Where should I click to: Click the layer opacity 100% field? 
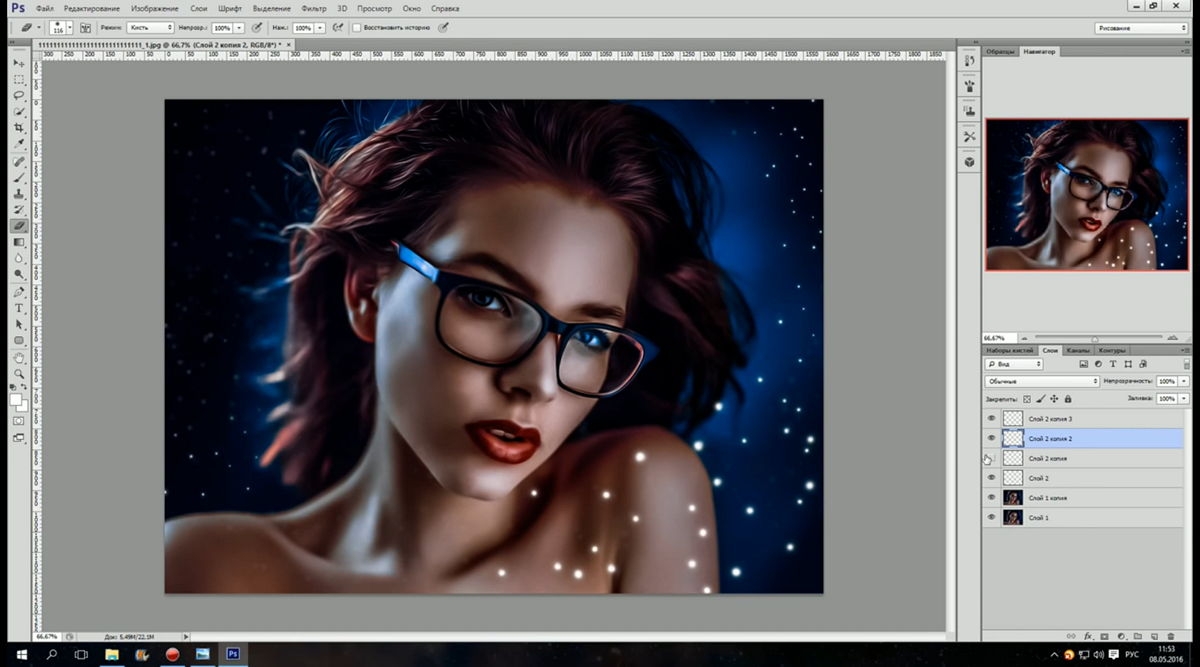coord(1167,381)
